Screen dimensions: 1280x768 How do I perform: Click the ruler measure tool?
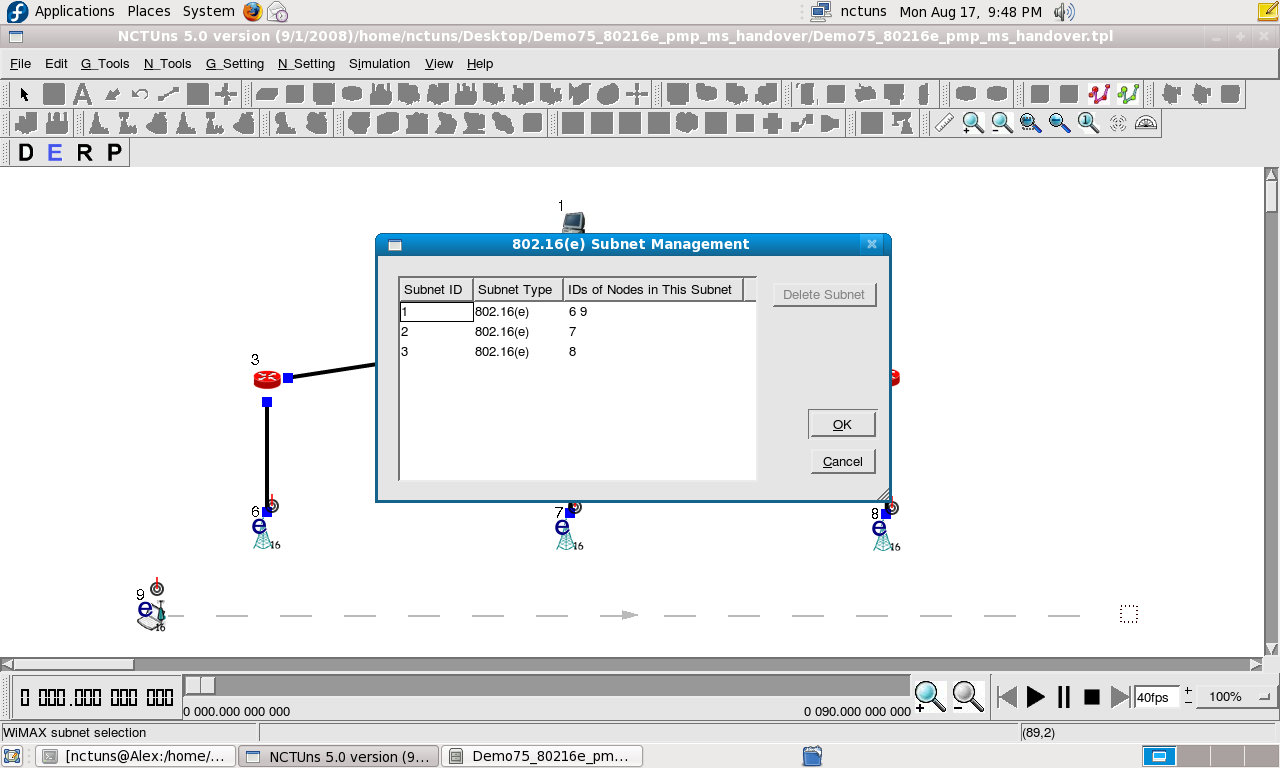pos(944,123)
